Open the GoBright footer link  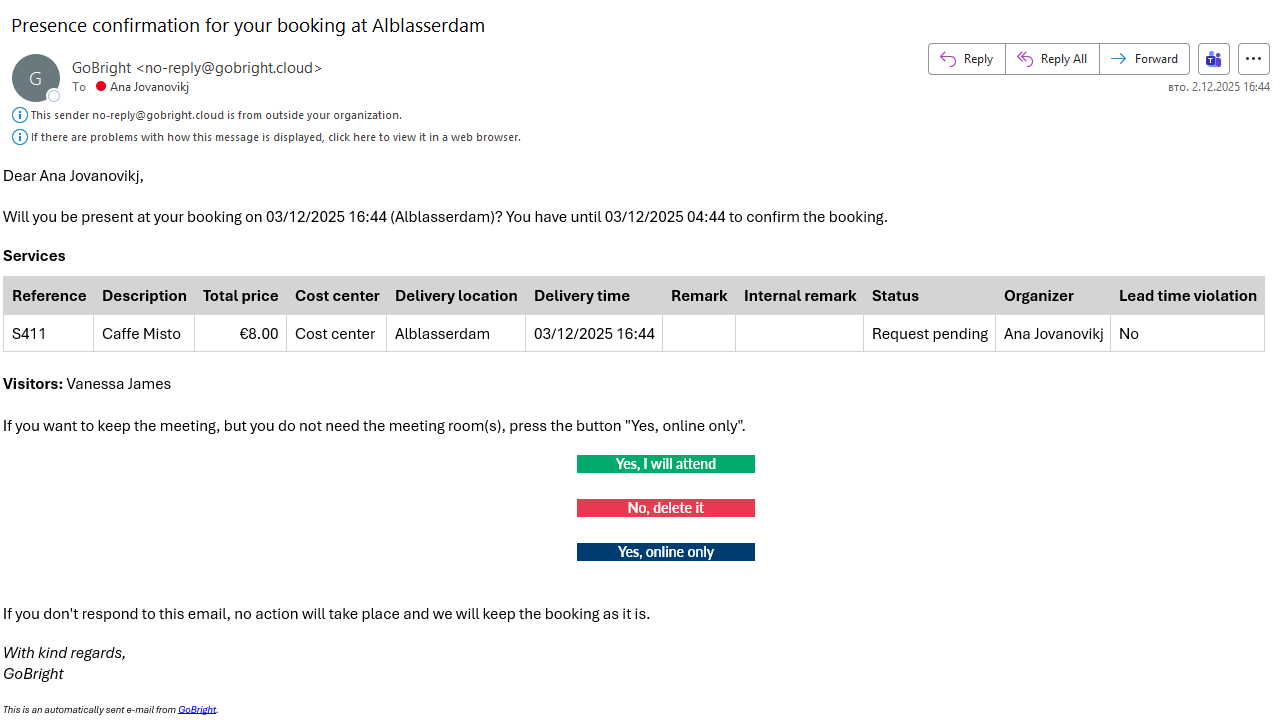(x=197, y=710)
